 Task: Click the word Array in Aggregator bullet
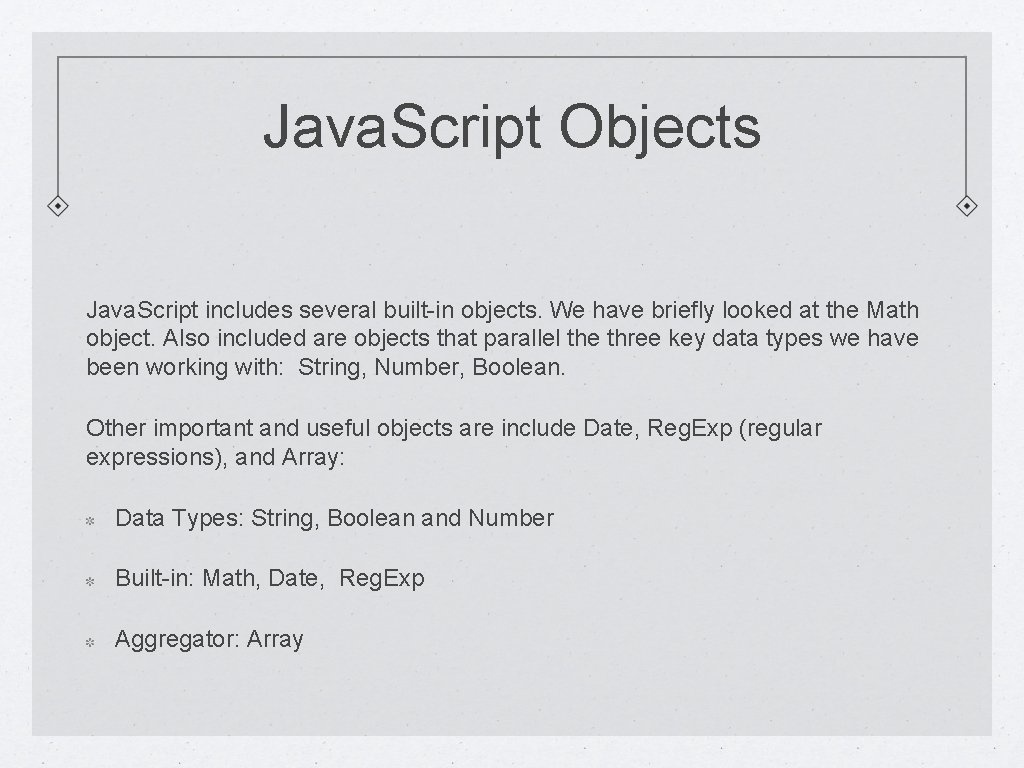(274, 639)
